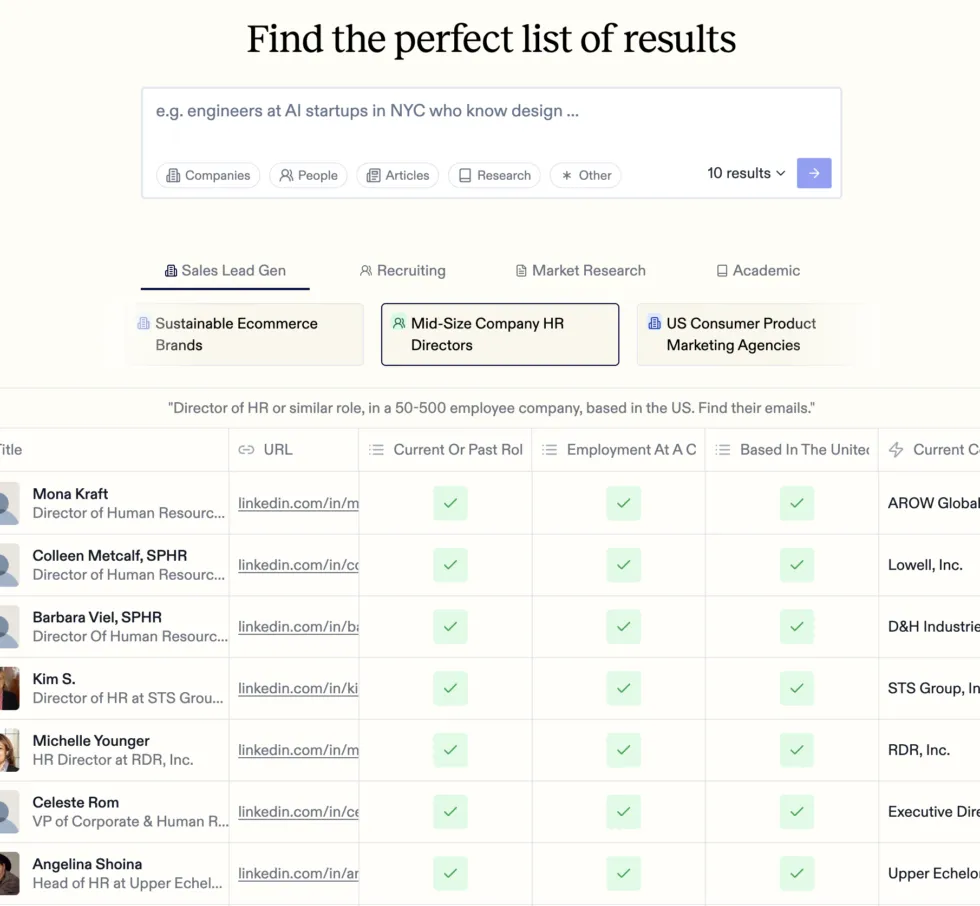Select the Mid-Size Company HR Directors preset
This screenshot has width=980, height=906.
[x=500, y=334]
